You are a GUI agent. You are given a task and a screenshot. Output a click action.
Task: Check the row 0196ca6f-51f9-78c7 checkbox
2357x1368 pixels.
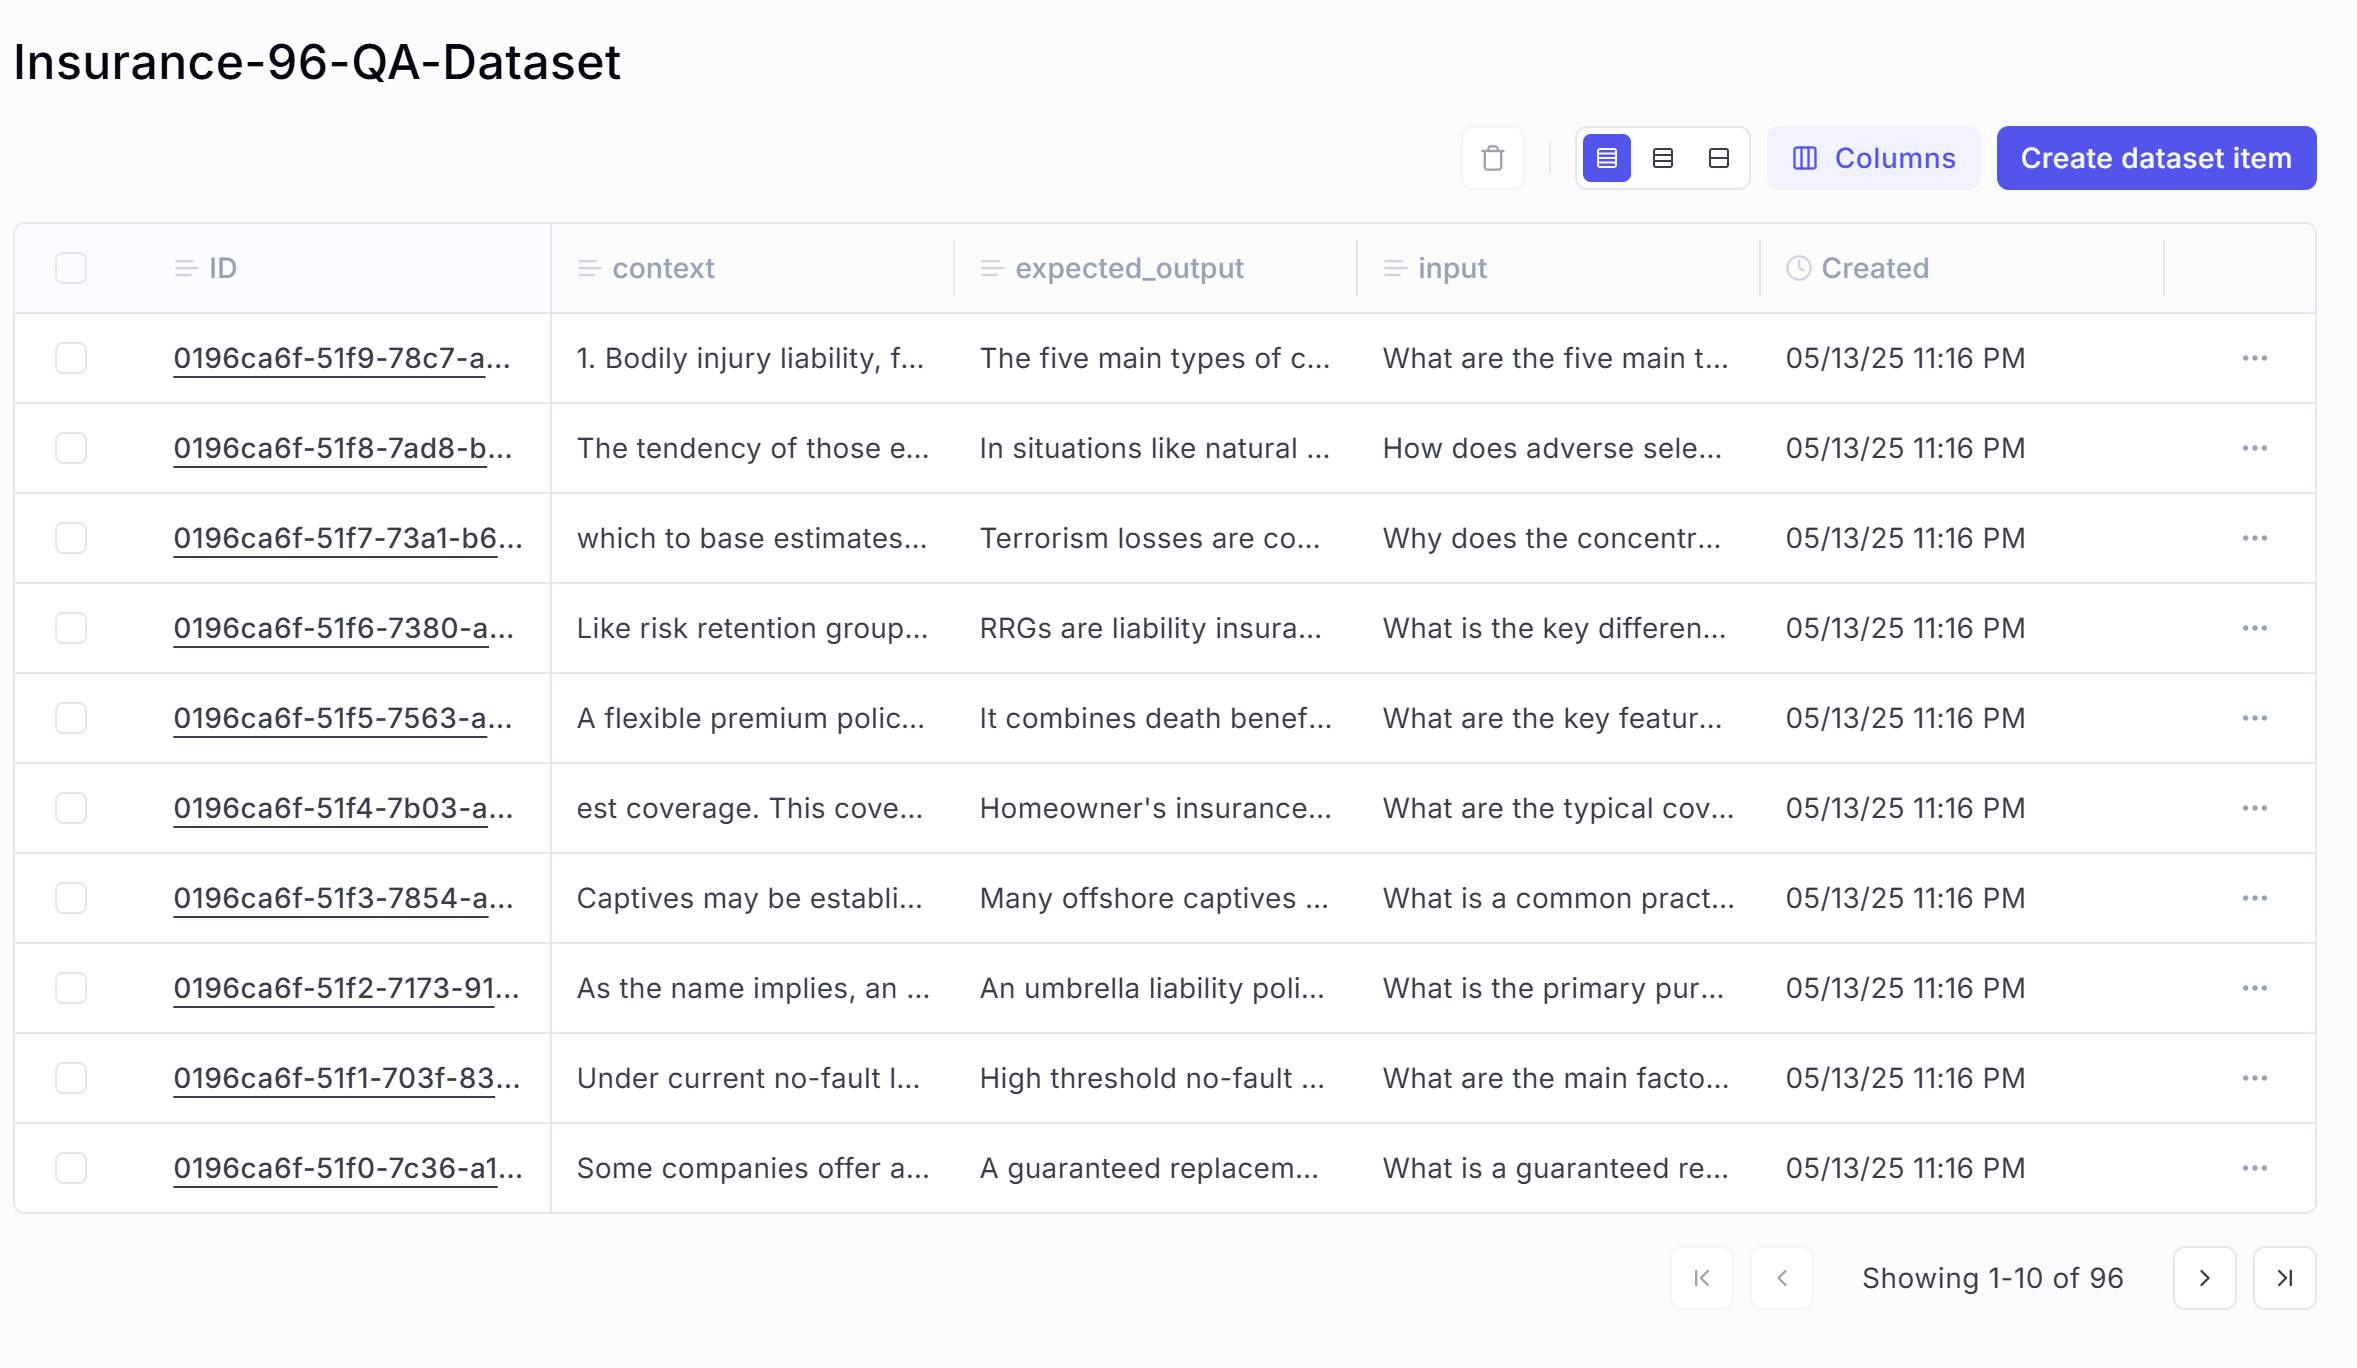coord(71,358)
